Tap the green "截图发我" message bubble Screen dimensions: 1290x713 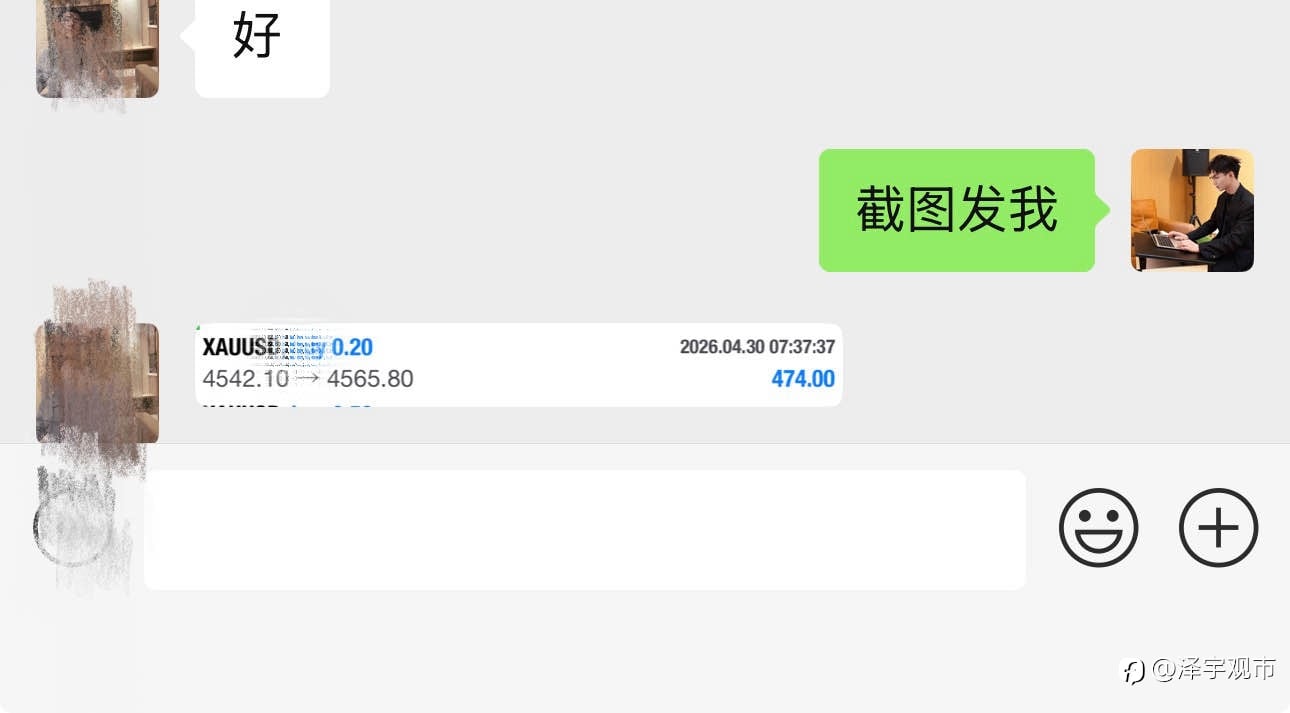[x=957, y=210]
